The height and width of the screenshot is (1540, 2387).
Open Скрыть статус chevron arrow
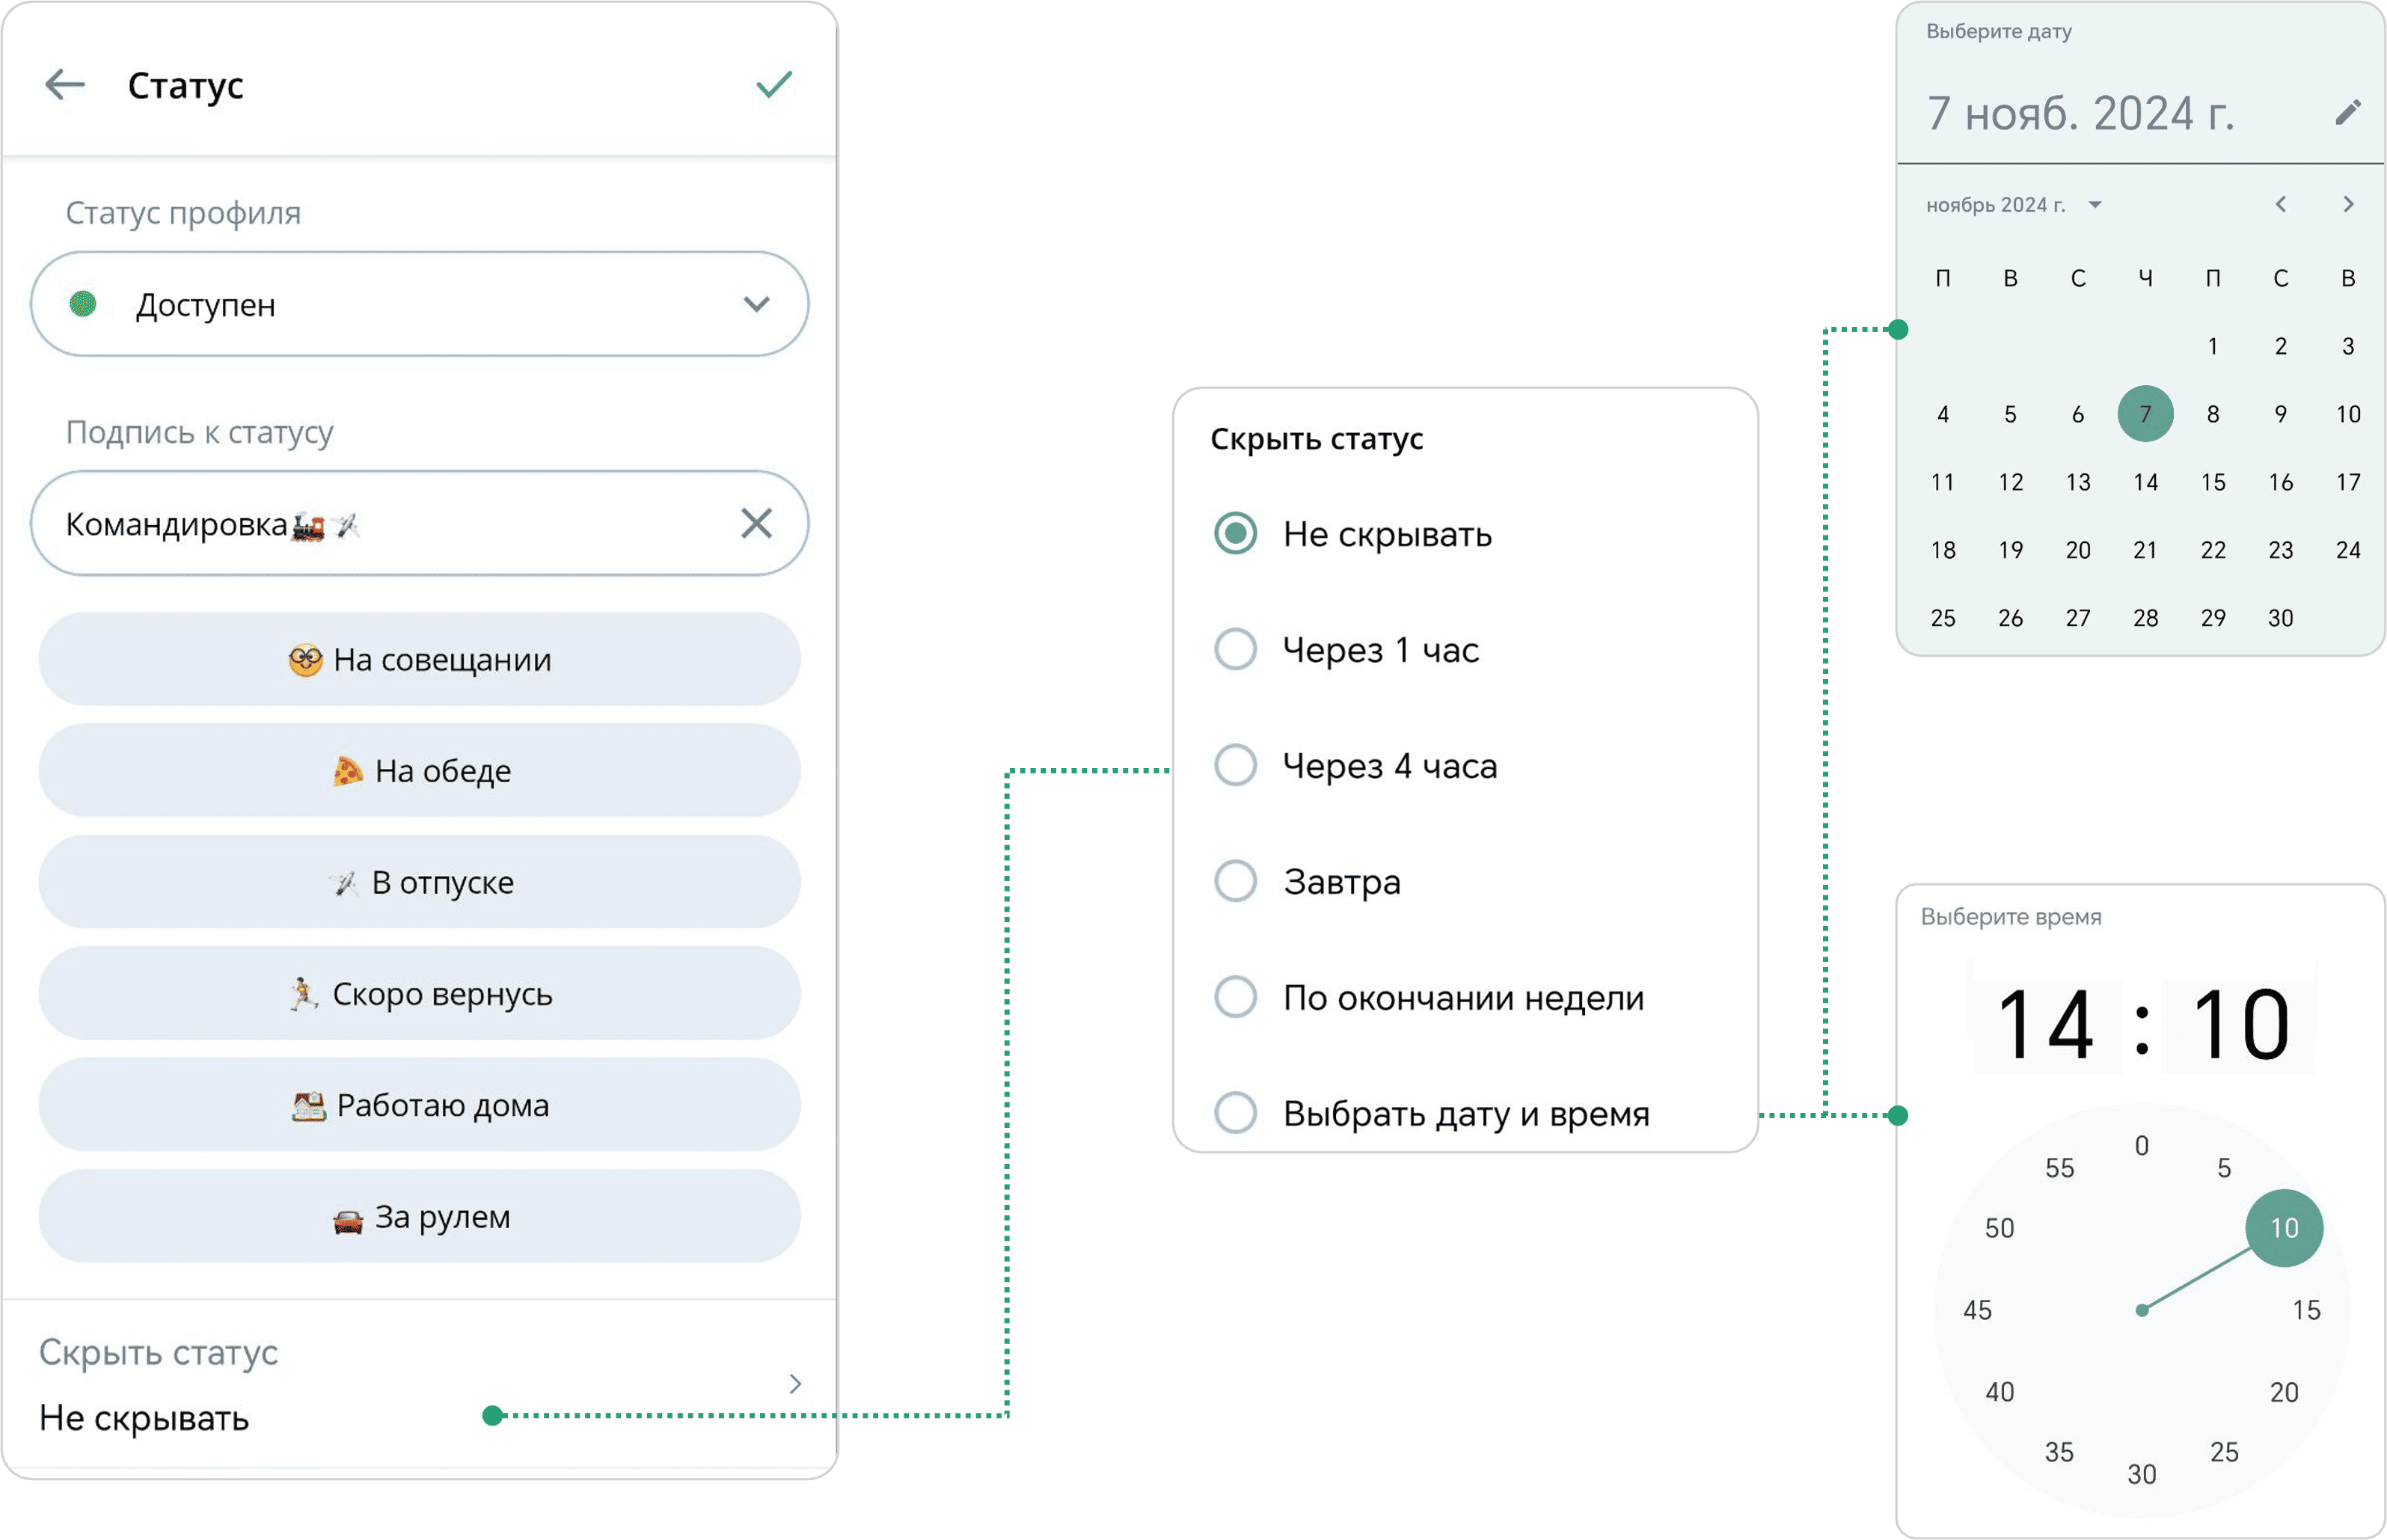(x=795, y=1384)
